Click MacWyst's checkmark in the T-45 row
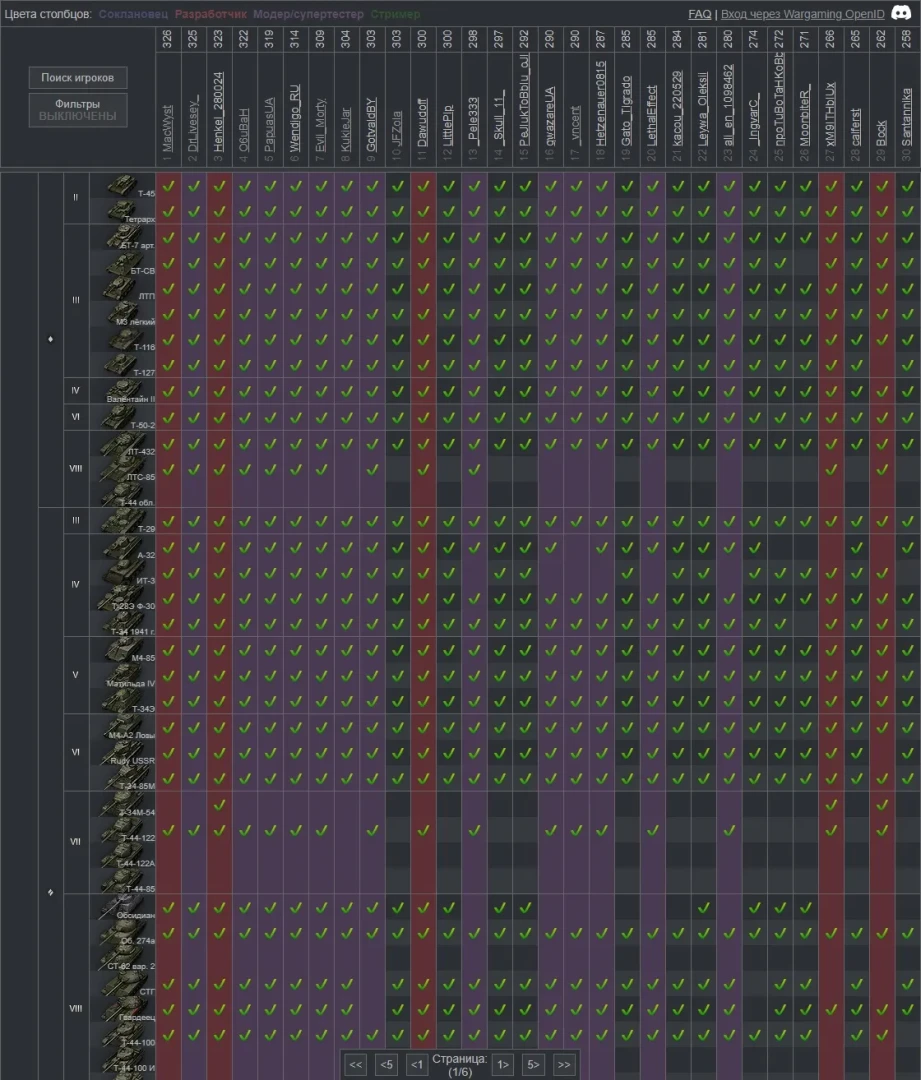This screenshot has height=1080, width=921. point(169,186)
